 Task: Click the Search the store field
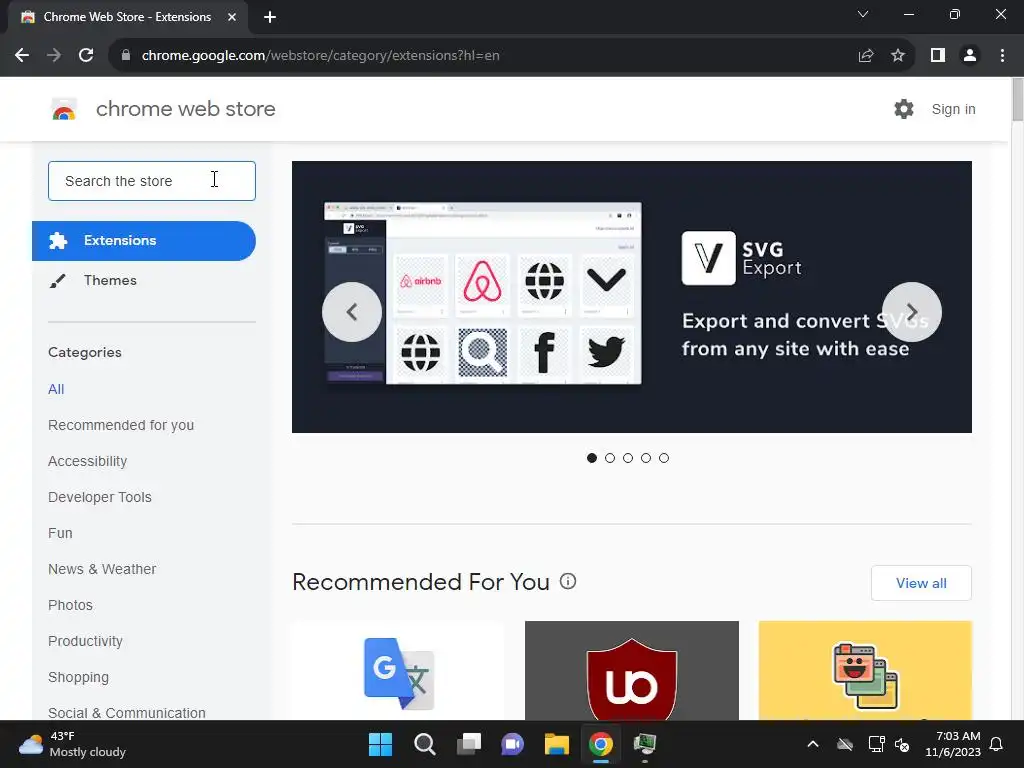[152, 181]
